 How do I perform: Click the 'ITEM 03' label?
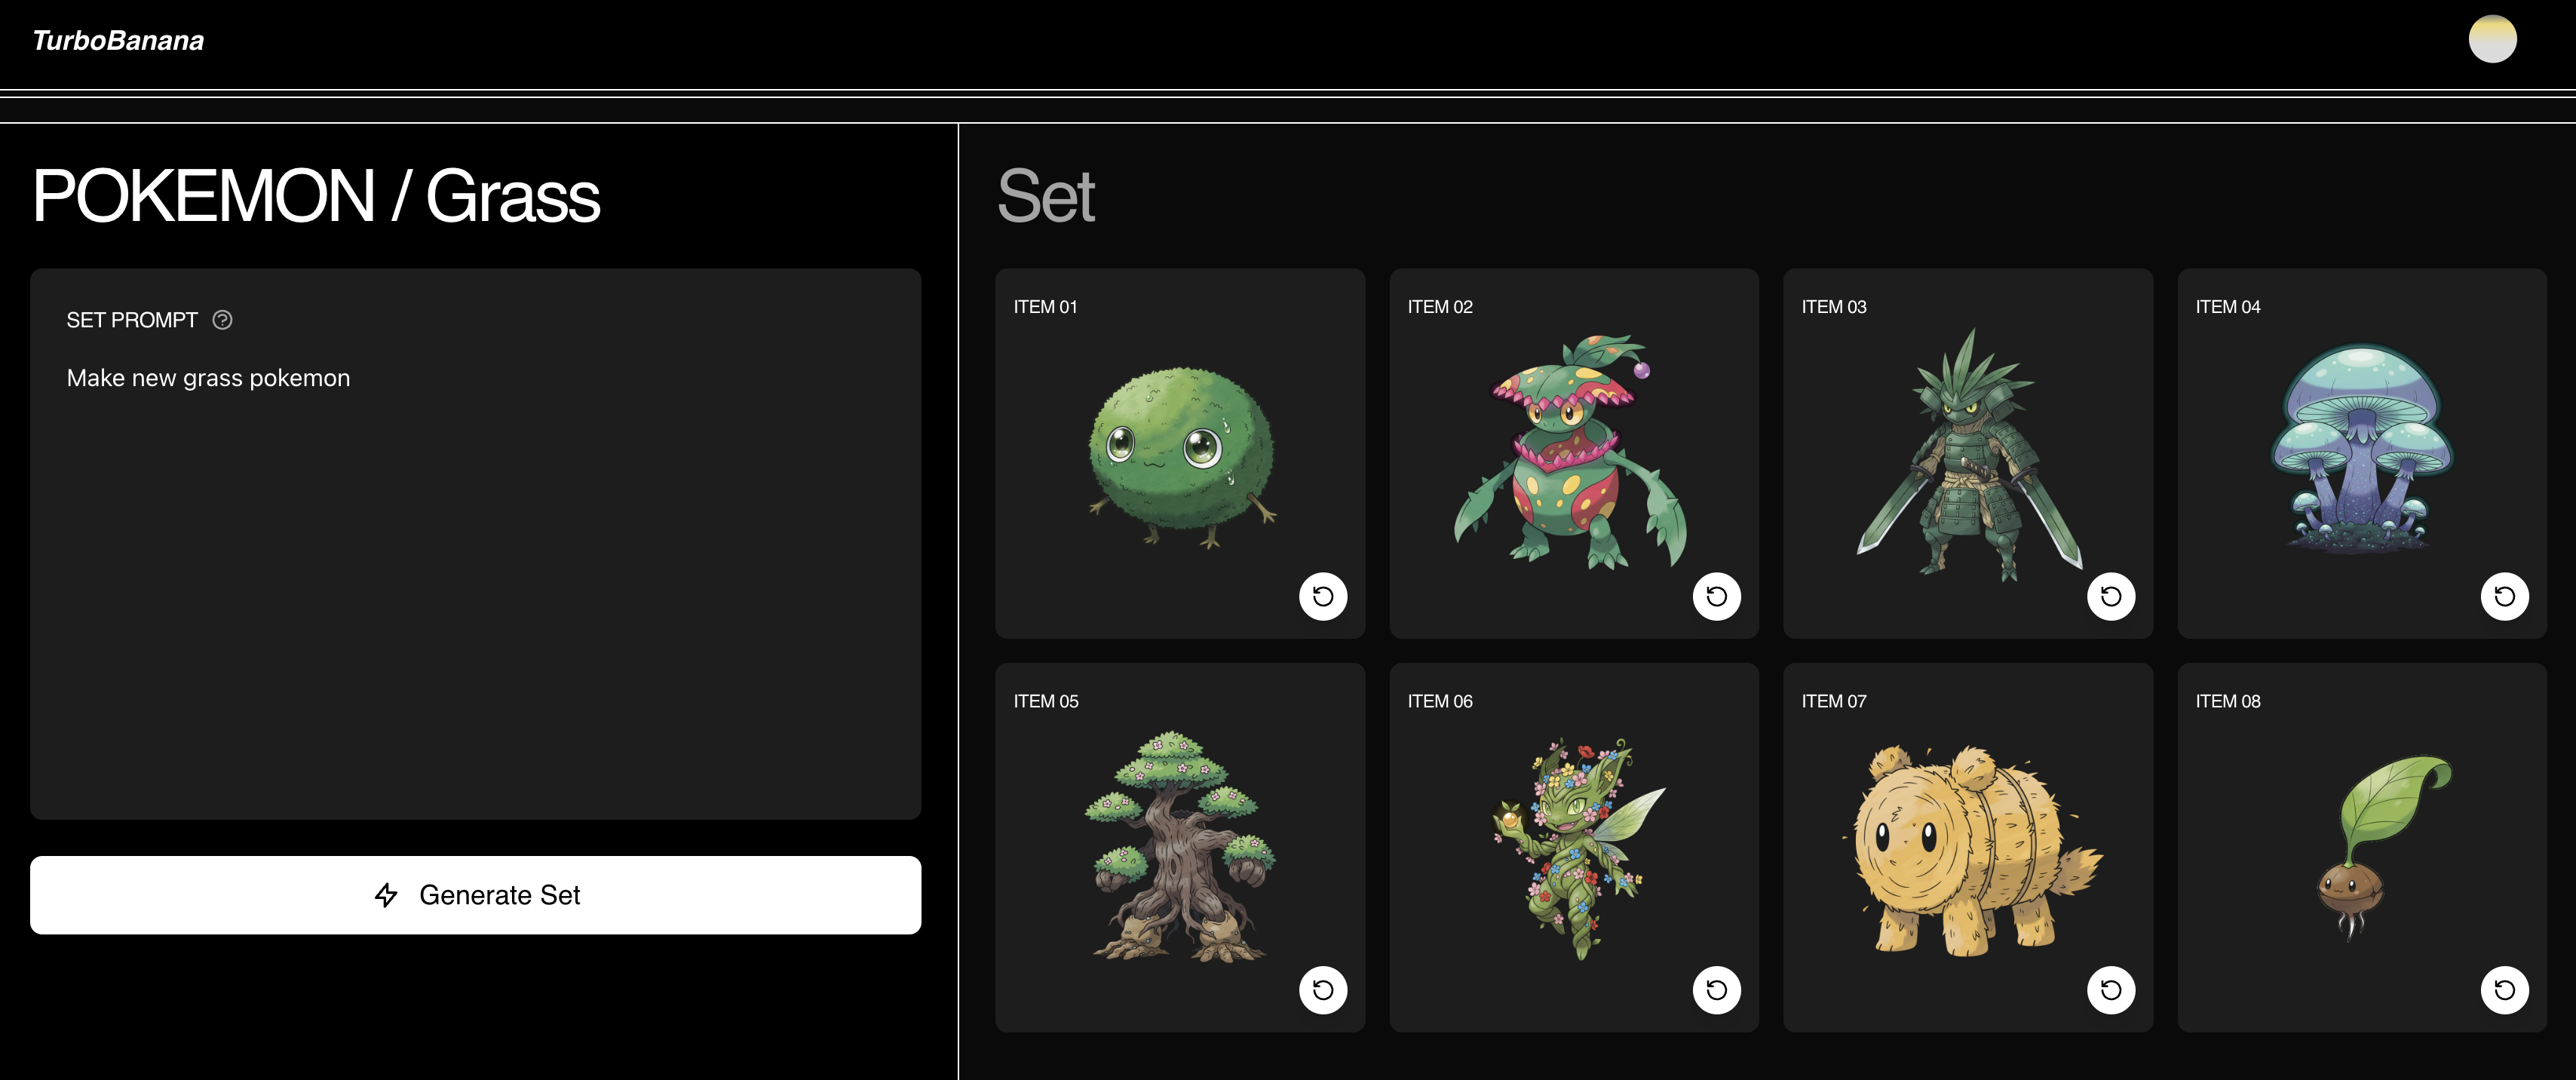pos(1834,307)
